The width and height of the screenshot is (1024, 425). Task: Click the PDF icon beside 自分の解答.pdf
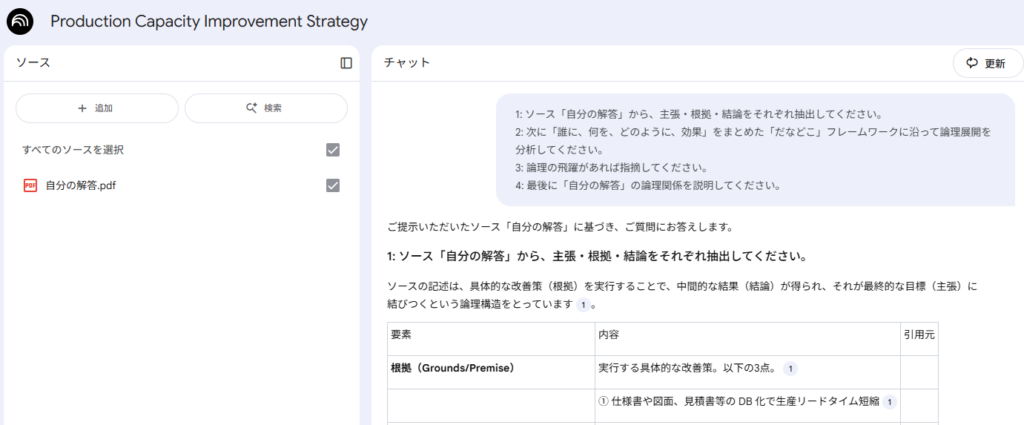(x=30, y=185)
